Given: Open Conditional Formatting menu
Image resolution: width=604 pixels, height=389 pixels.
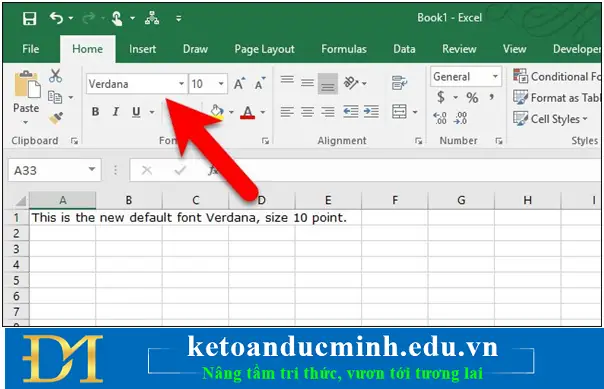Looking at the screenshot, I should [x=557, y=76].
